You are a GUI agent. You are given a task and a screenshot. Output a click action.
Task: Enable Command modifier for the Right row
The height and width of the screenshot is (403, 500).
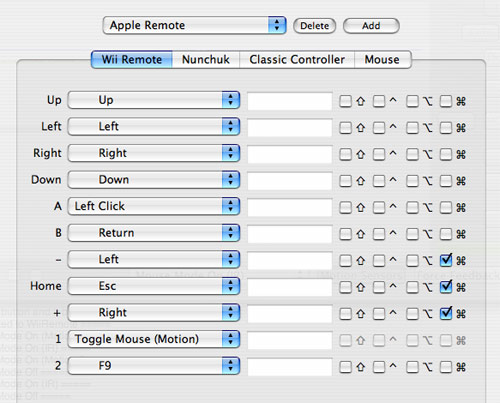pyautogui.click(x=446, y=154)
